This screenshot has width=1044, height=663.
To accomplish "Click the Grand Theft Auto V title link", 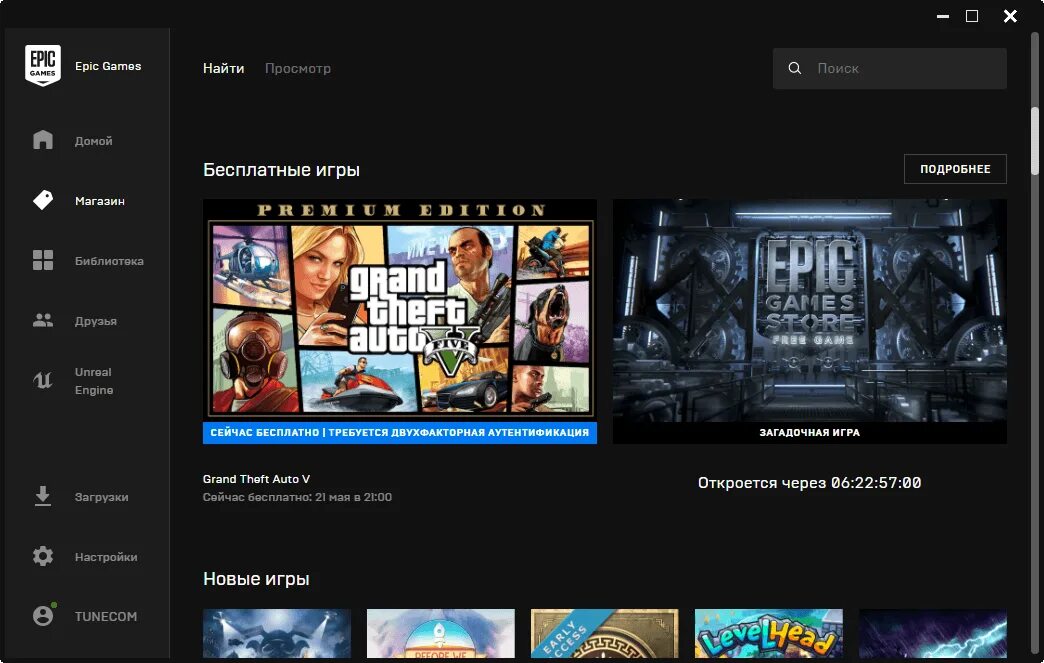I will (x=256, y=479).
